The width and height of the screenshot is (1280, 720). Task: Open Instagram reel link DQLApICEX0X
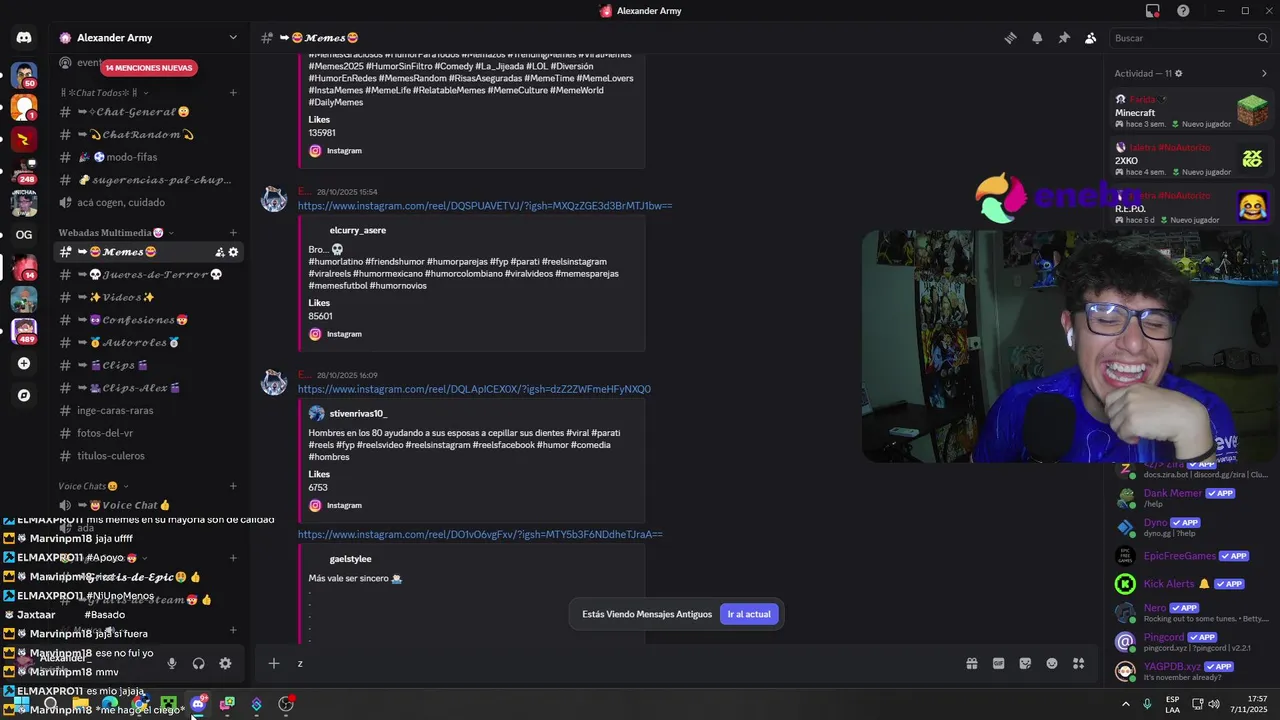[474, 389]
